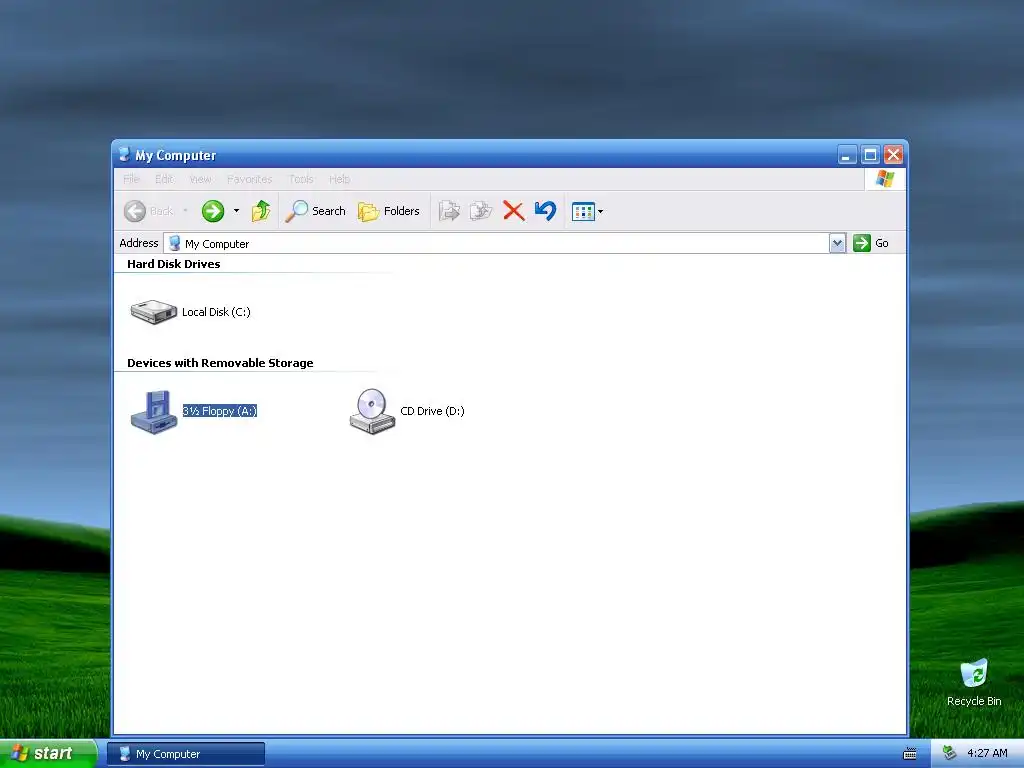Open the Tools menu
The image size is (1024, 768).
click(301, 179)
